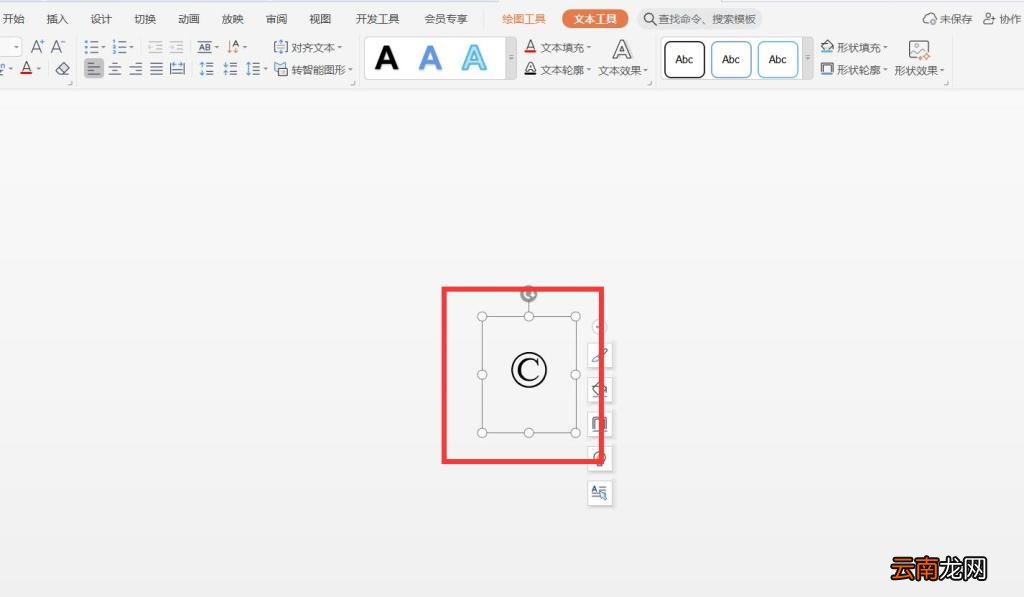Expand the shape style gallery
The width and height of the screenshot is (1024, 597).
pyautogui.click(x=808, y=58)
